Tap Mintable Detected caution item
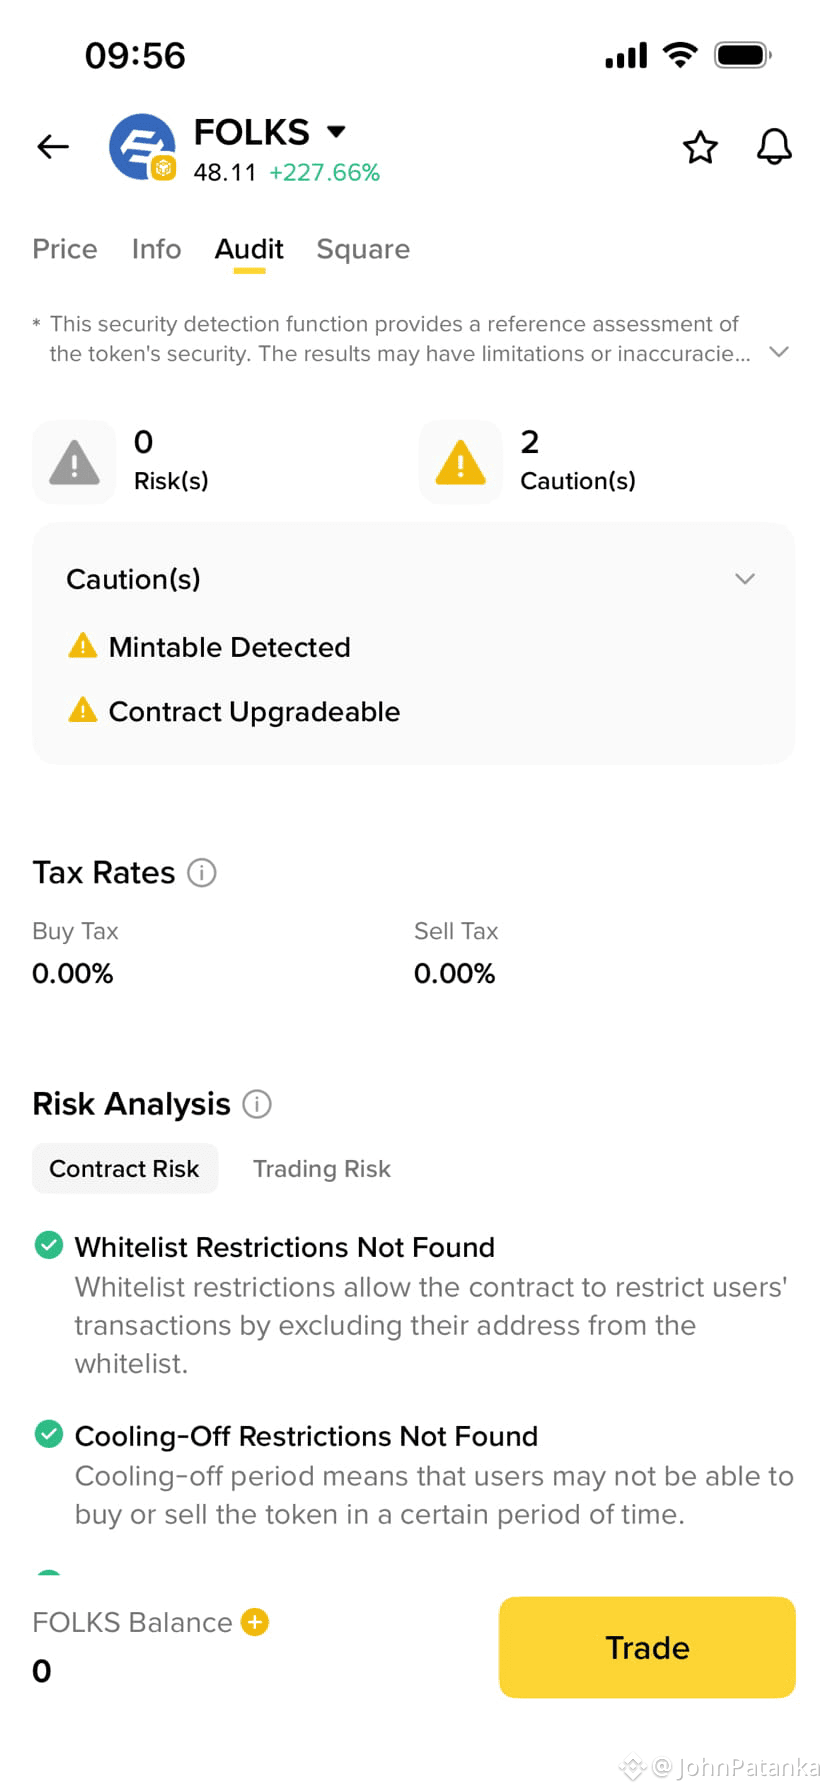The width and height of the screenshot is (828, 1792). pyautogui.click(x=209, y=647)
